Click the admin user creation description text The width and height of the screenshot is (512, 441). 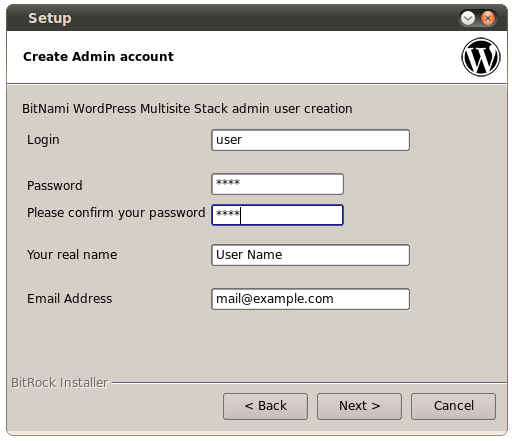[187, 109]
